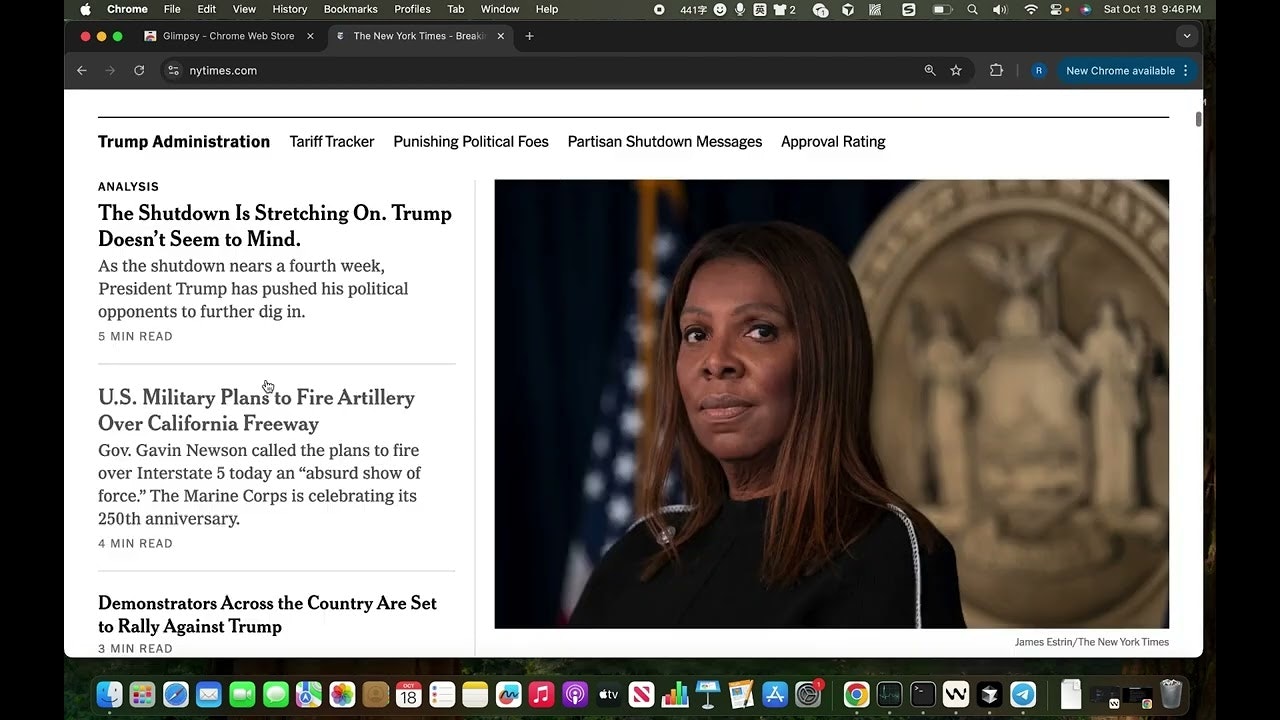Open the Profiles menu
The width and height of the screenshot is (1280, 720).
click(412, 9)
